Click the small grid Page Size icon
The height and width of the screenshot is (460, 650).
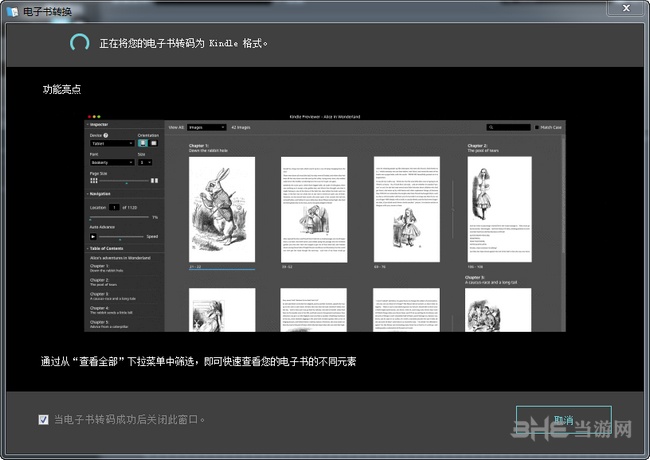click(94, 181)
